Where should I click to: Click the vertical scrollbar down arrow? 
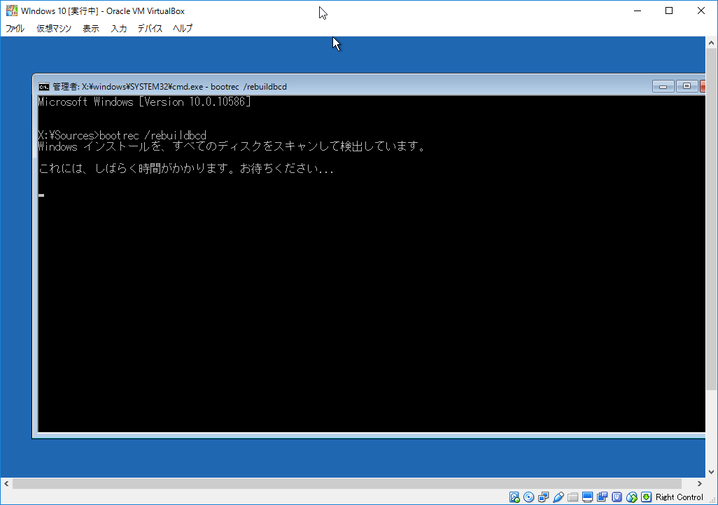pyautogui.click(x=711, y=472)
